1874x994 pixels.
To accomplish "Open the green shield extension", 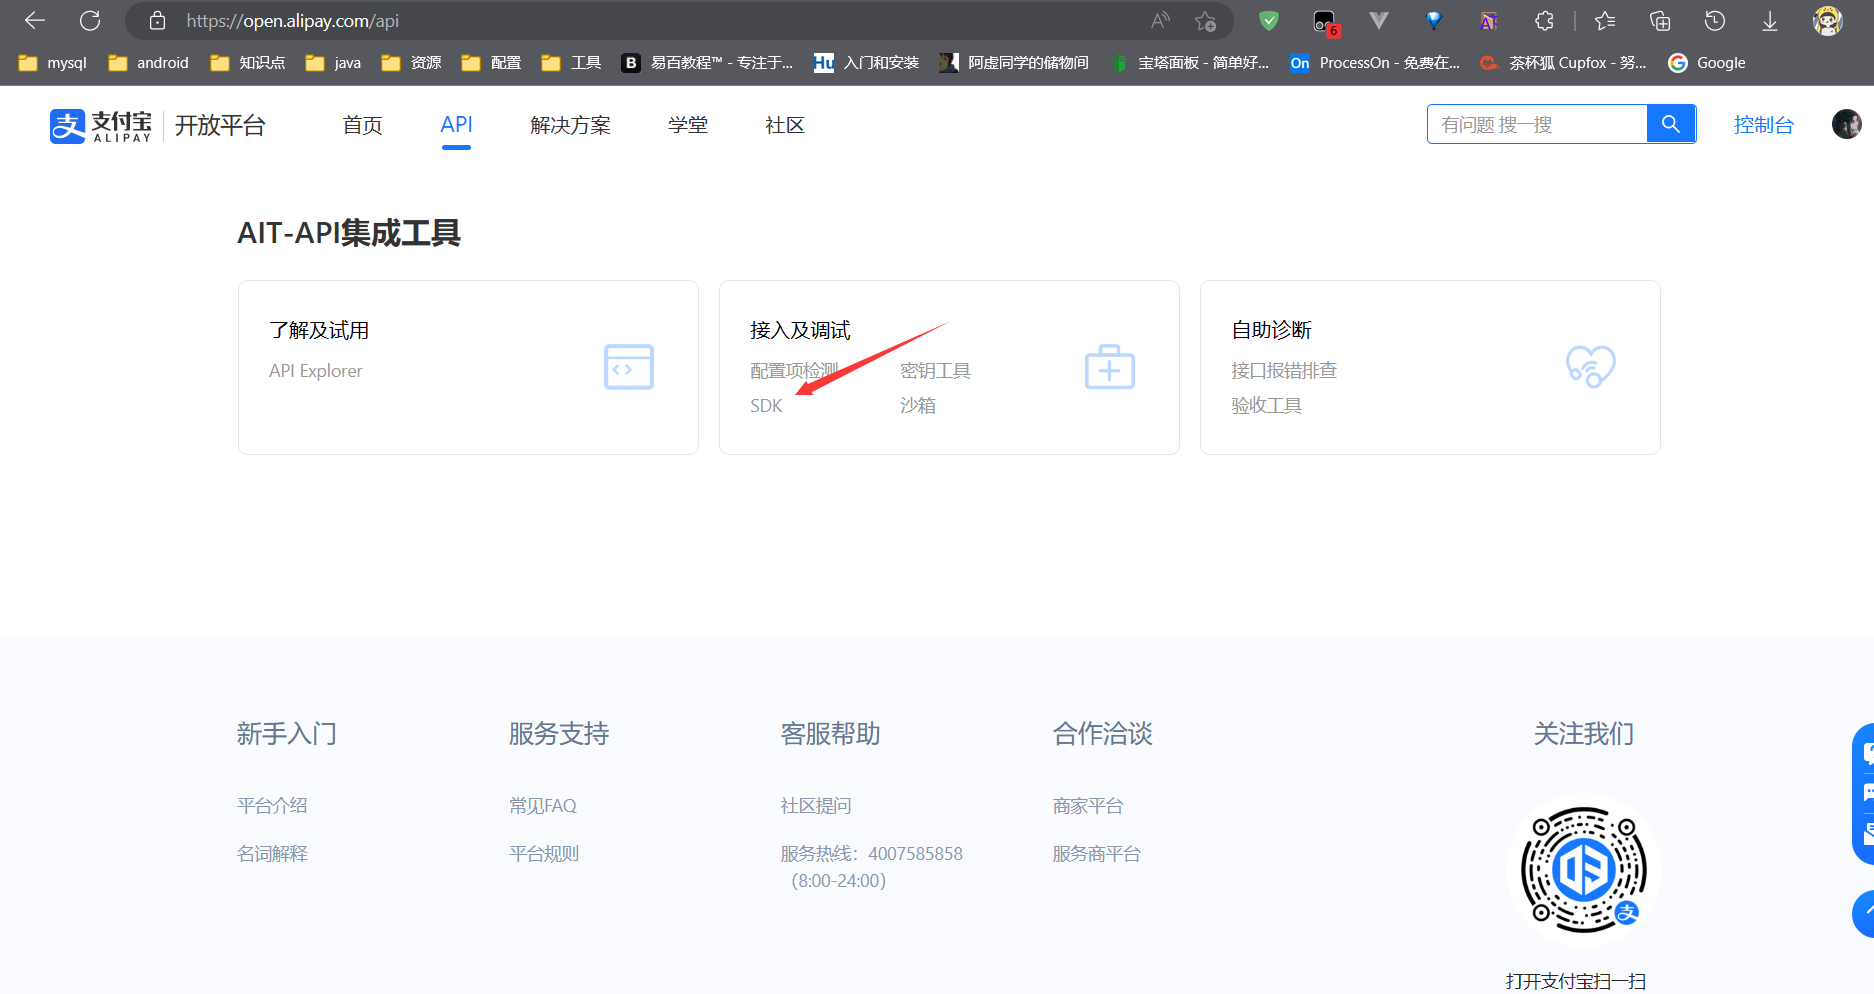I will click(1269, 20).
